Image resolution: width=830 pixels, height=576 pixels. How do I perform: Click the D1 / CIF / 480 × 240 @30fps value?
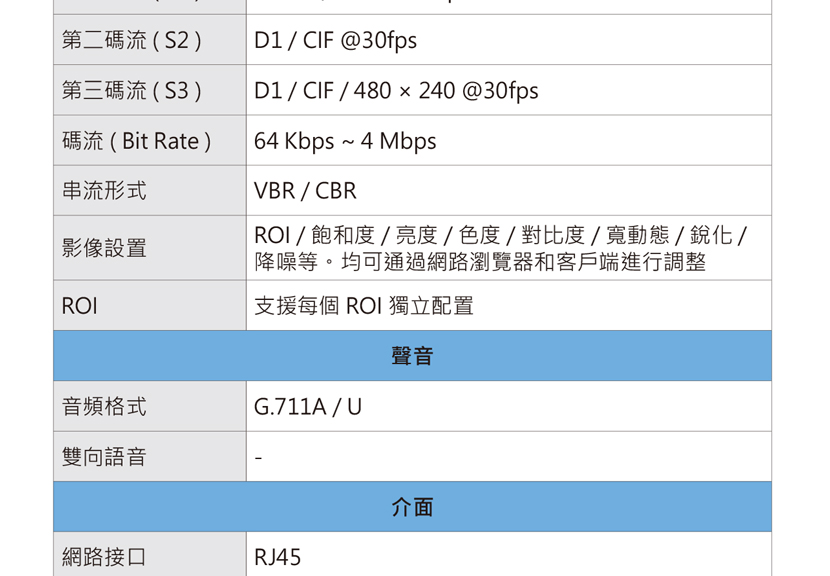click(396, 91)
